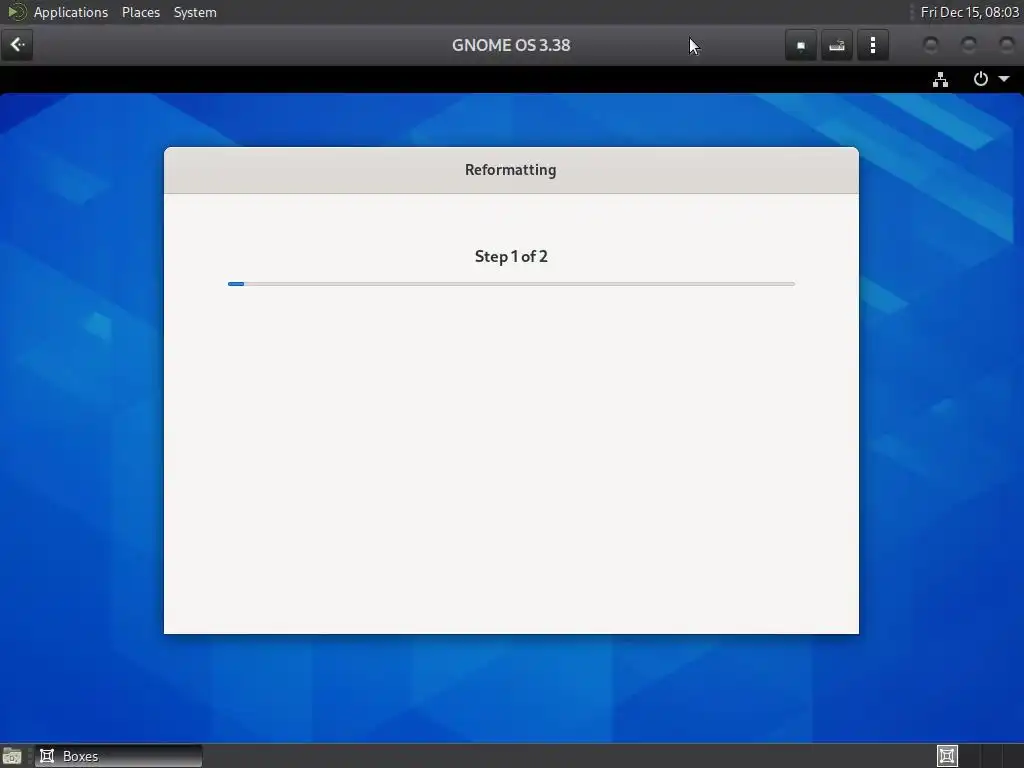The image size is (1024, 768).
Task: Click the Boxes workspace switcher icon
Action: click(x=947, y=756)
